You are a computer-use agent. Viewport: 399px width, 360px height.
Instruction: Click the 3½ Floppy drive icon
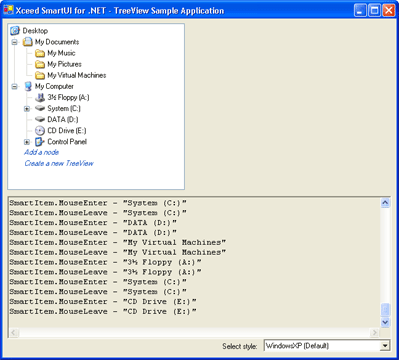[x=40, y=97]
